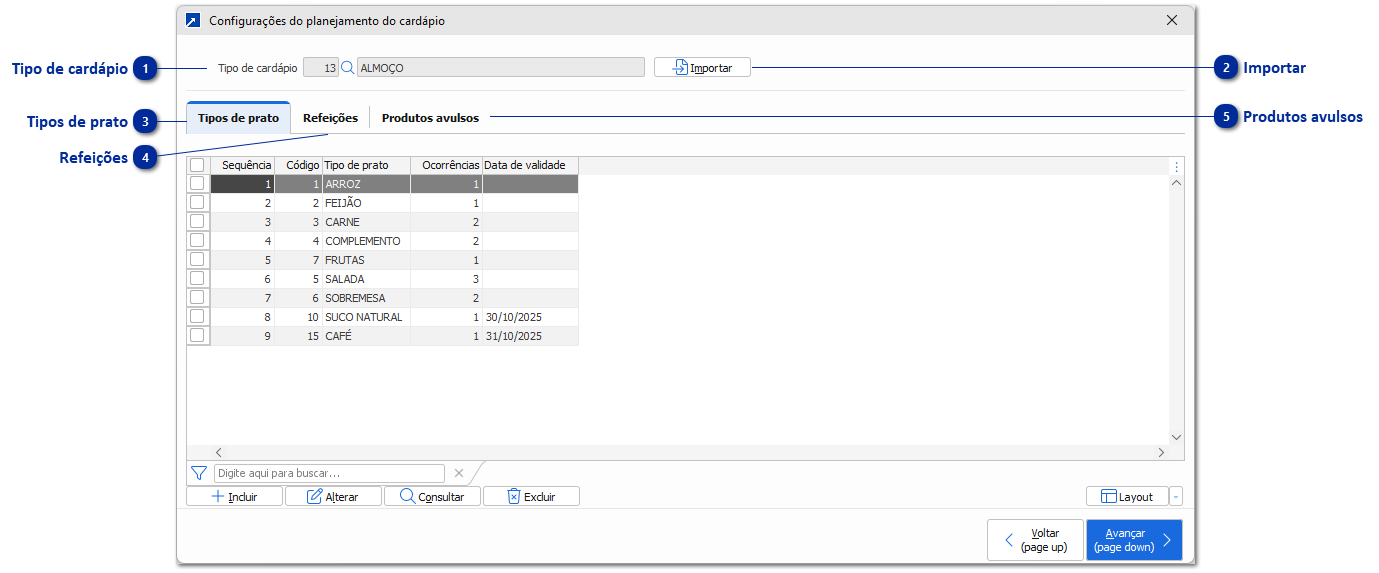The height and width of the screenshot is (573, 1379).
Task: Check the FRUTAS row checkbox
Action: pos(197,260)
